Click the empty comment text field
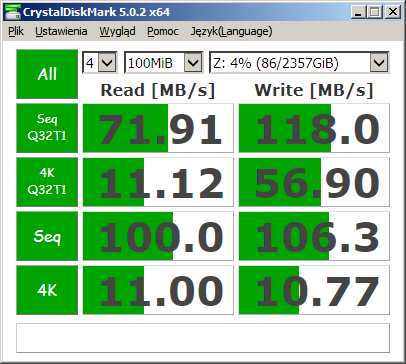This screenshot has width=406, height=364. point(203,338)
